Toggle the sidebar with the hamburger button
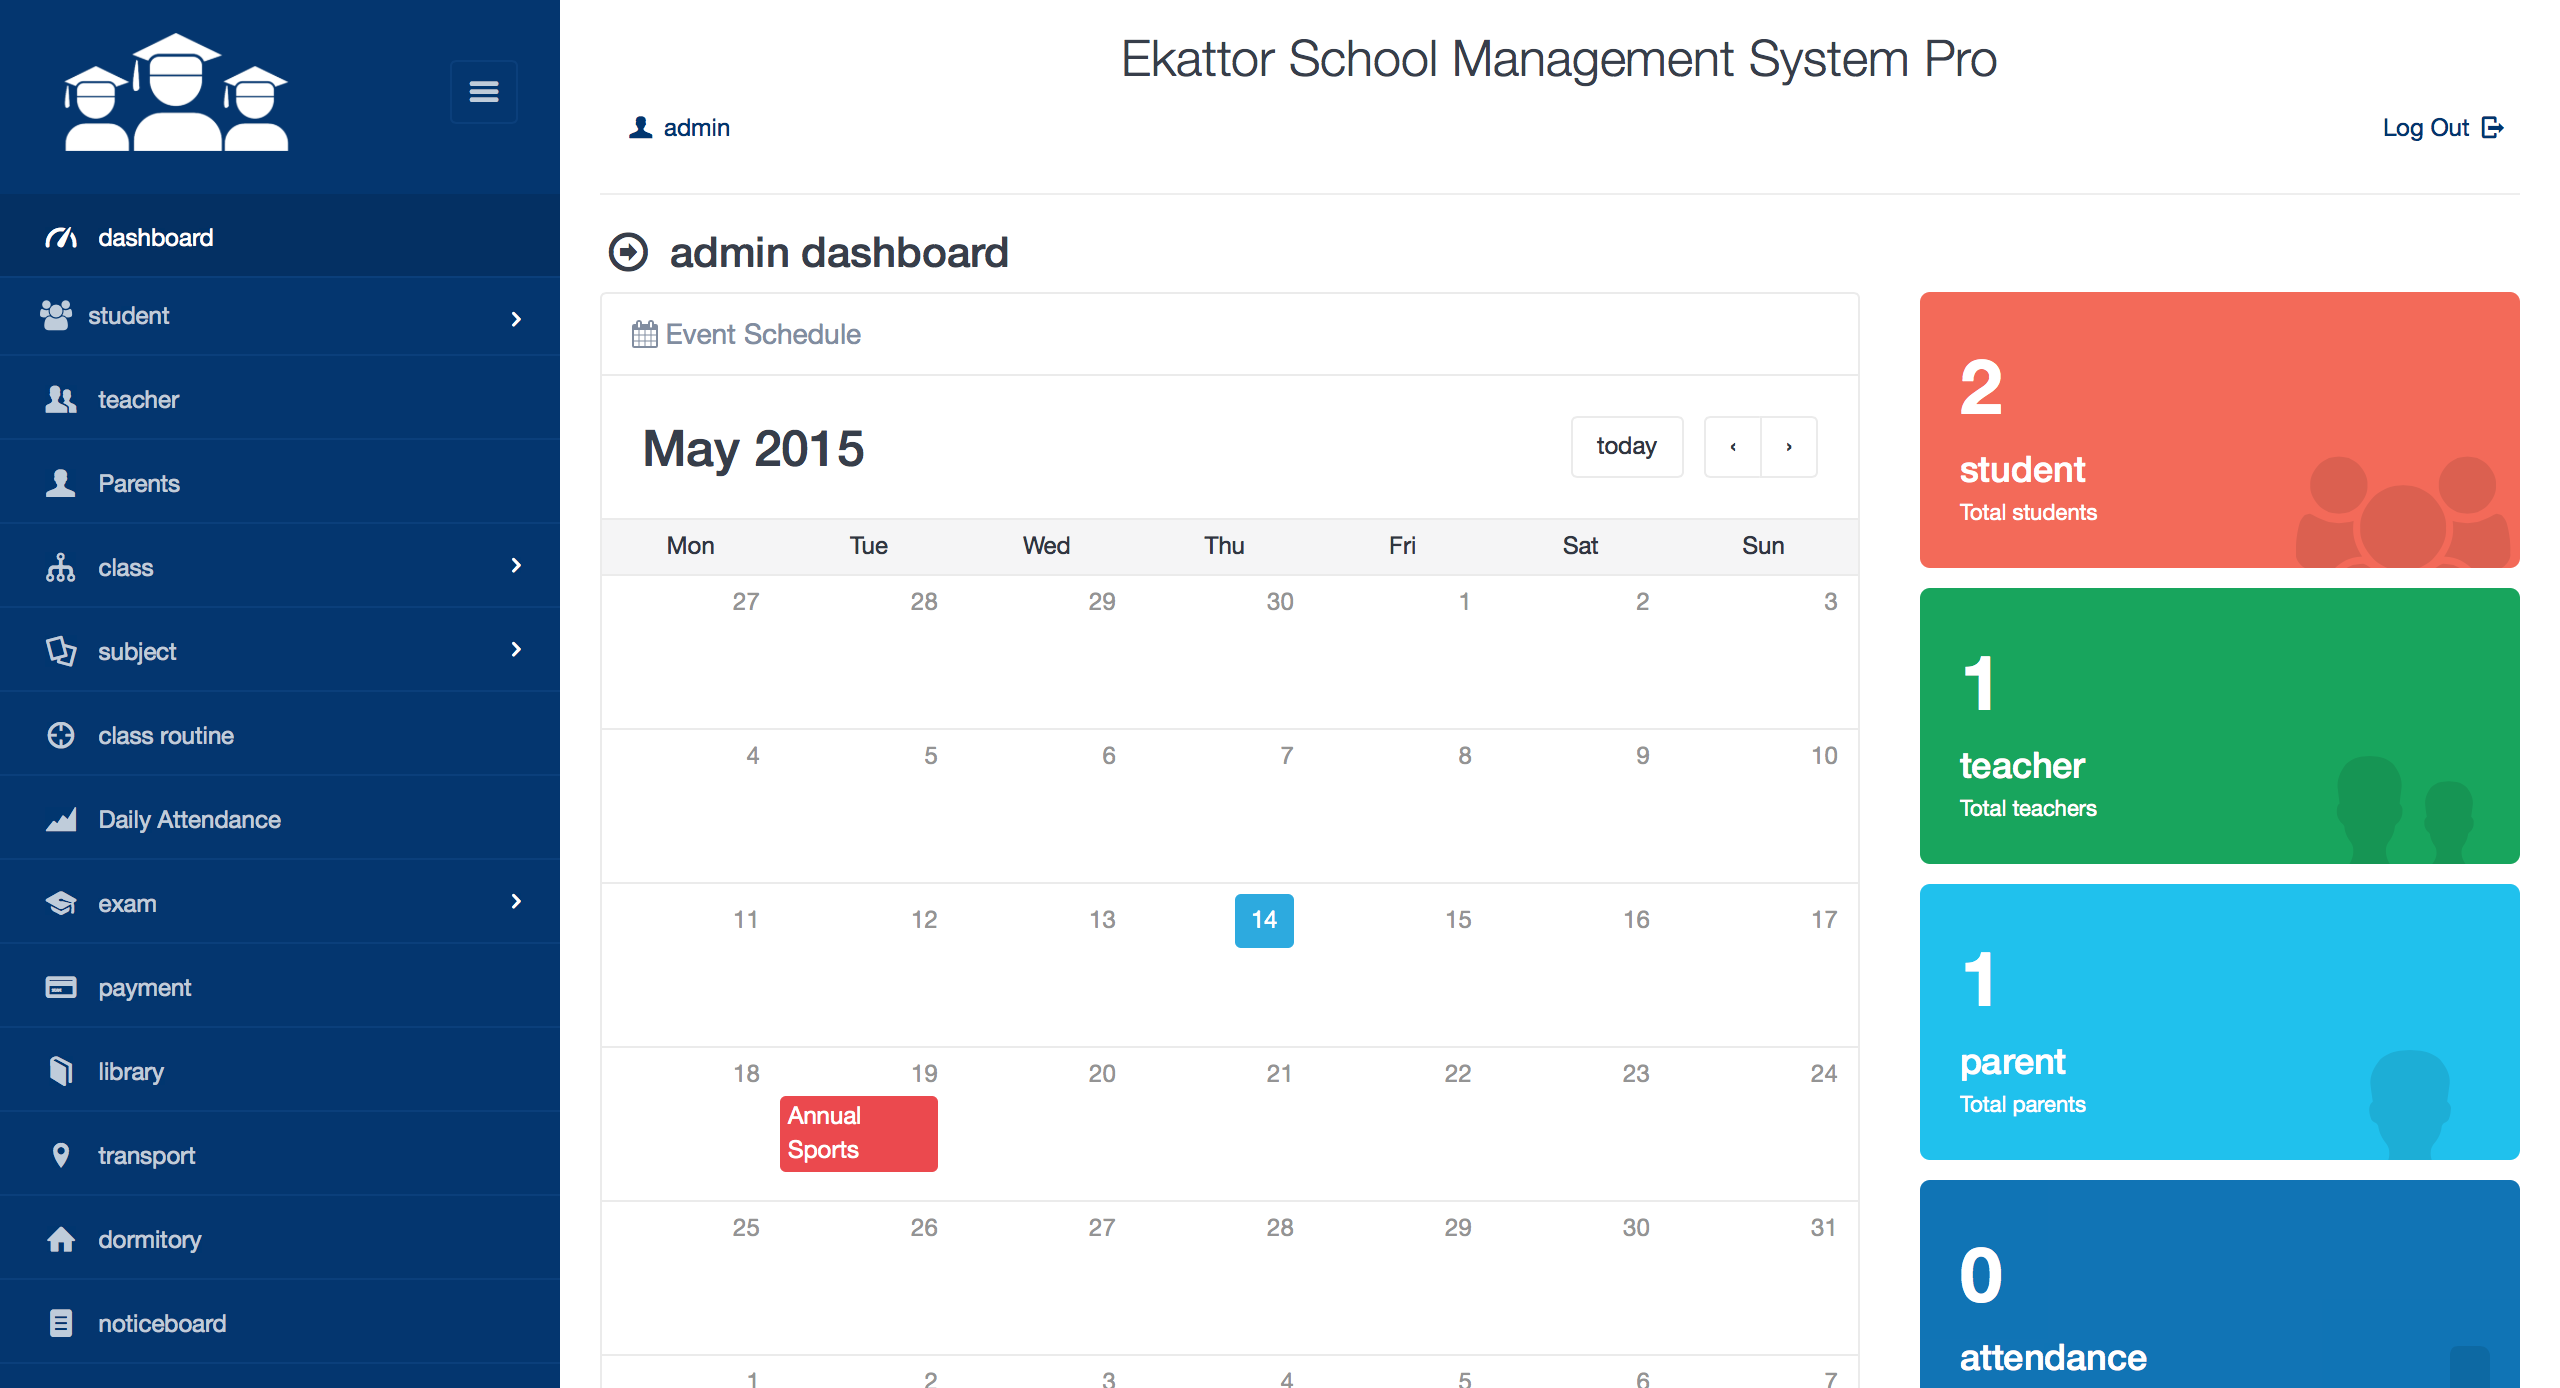Viewport: 2560px width, 1388px height. (x=484, y=91)
